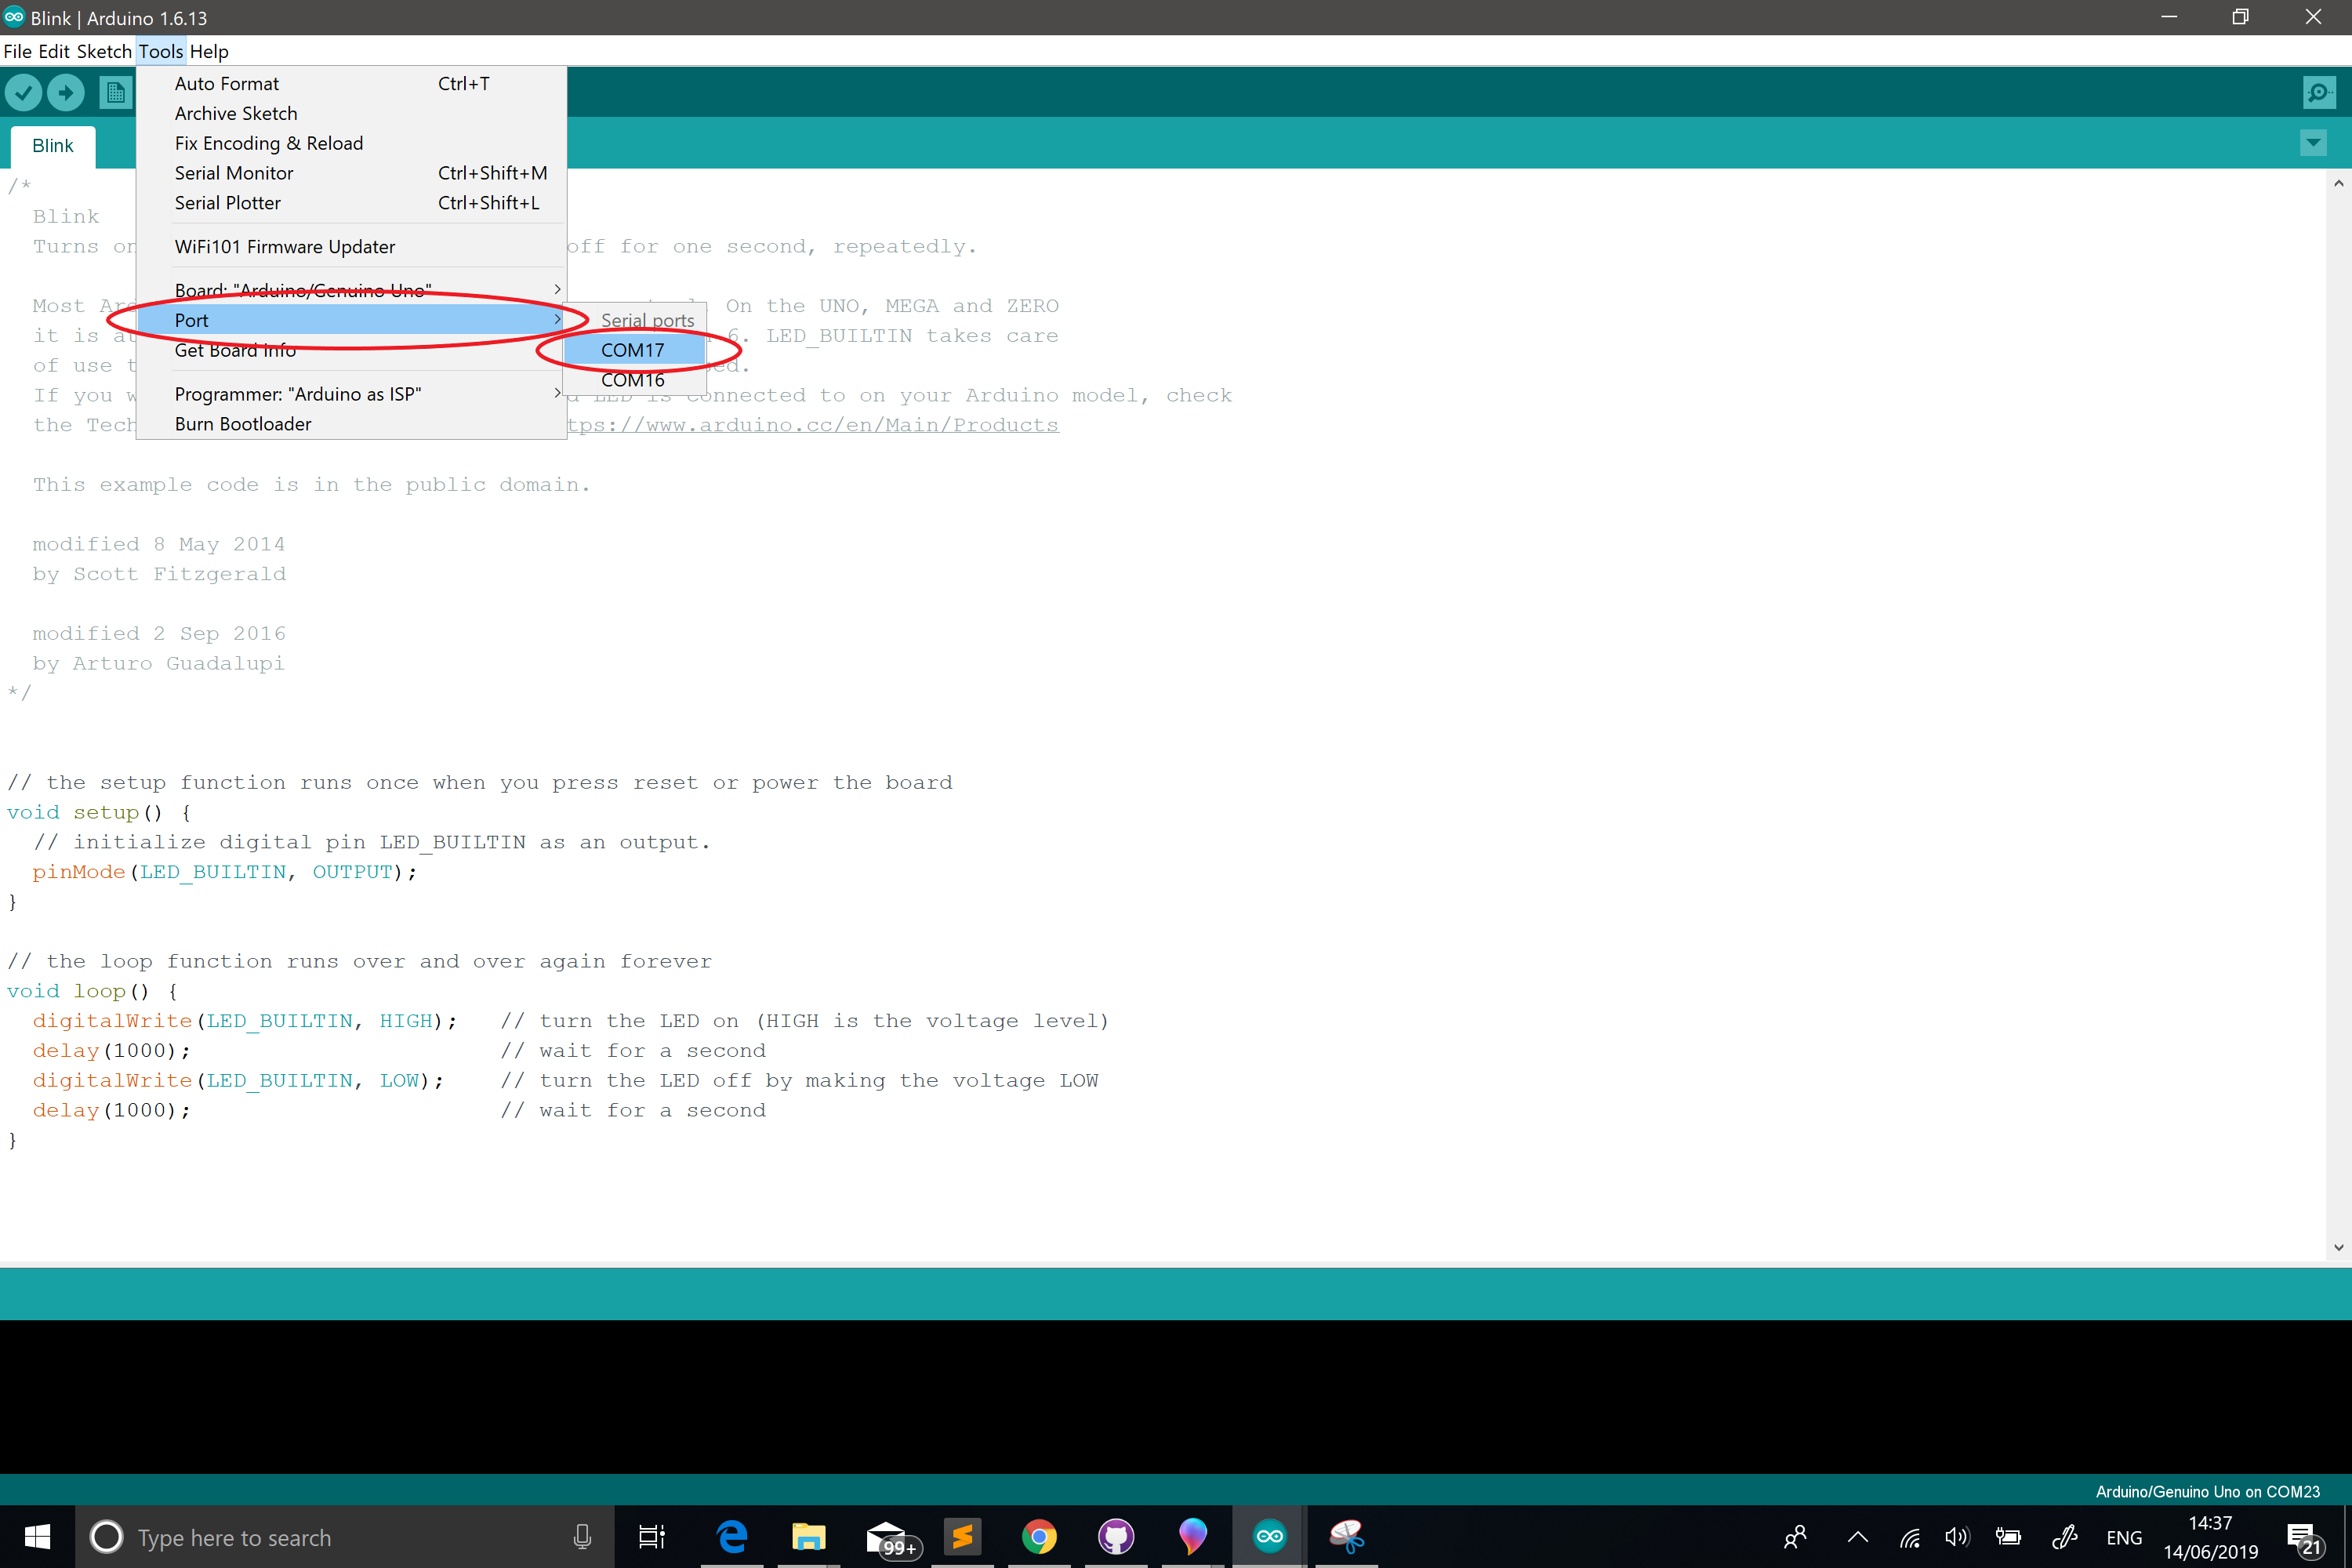Open Microsoft Edge from taskbar
The image size is (2352, 1568).
732,1536
